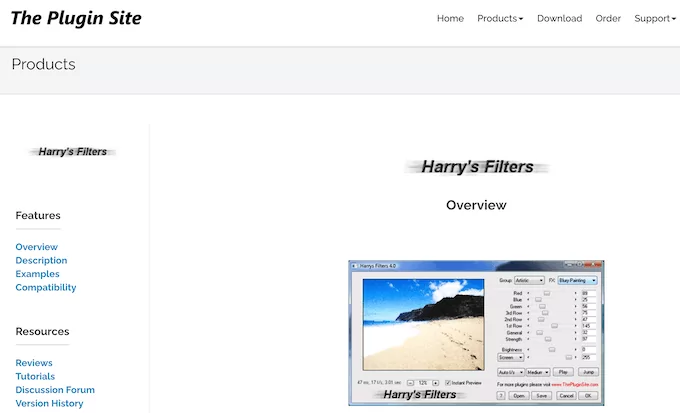Click the Harry's Filters sidebar logo
This screenshot has width=680, height=413.
point(73,152)
